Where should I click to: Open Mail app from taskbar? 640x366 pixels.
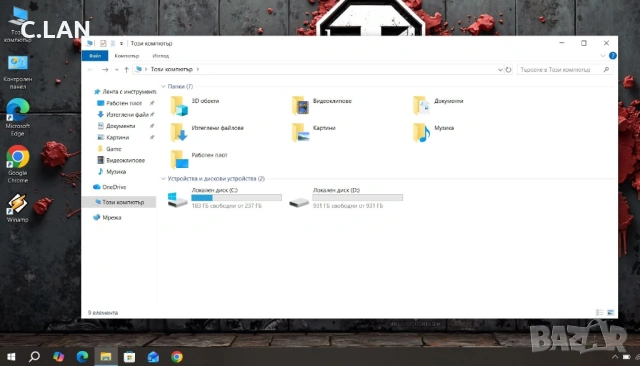(153, 357)
